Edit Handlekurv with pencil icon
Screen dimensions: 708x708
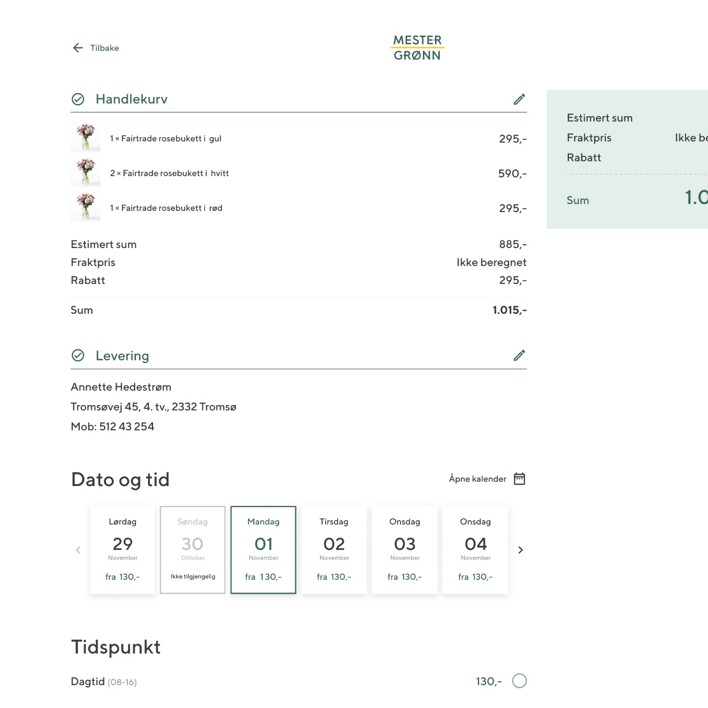click(519, 99)
